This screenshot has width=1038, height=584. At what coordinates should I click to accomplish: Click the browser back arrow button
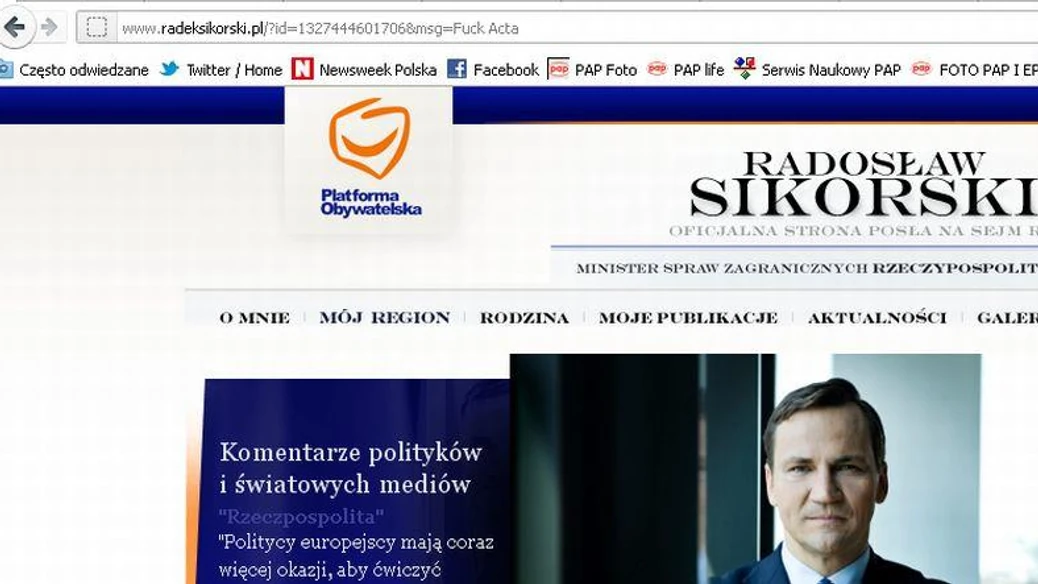coord(15,27)
